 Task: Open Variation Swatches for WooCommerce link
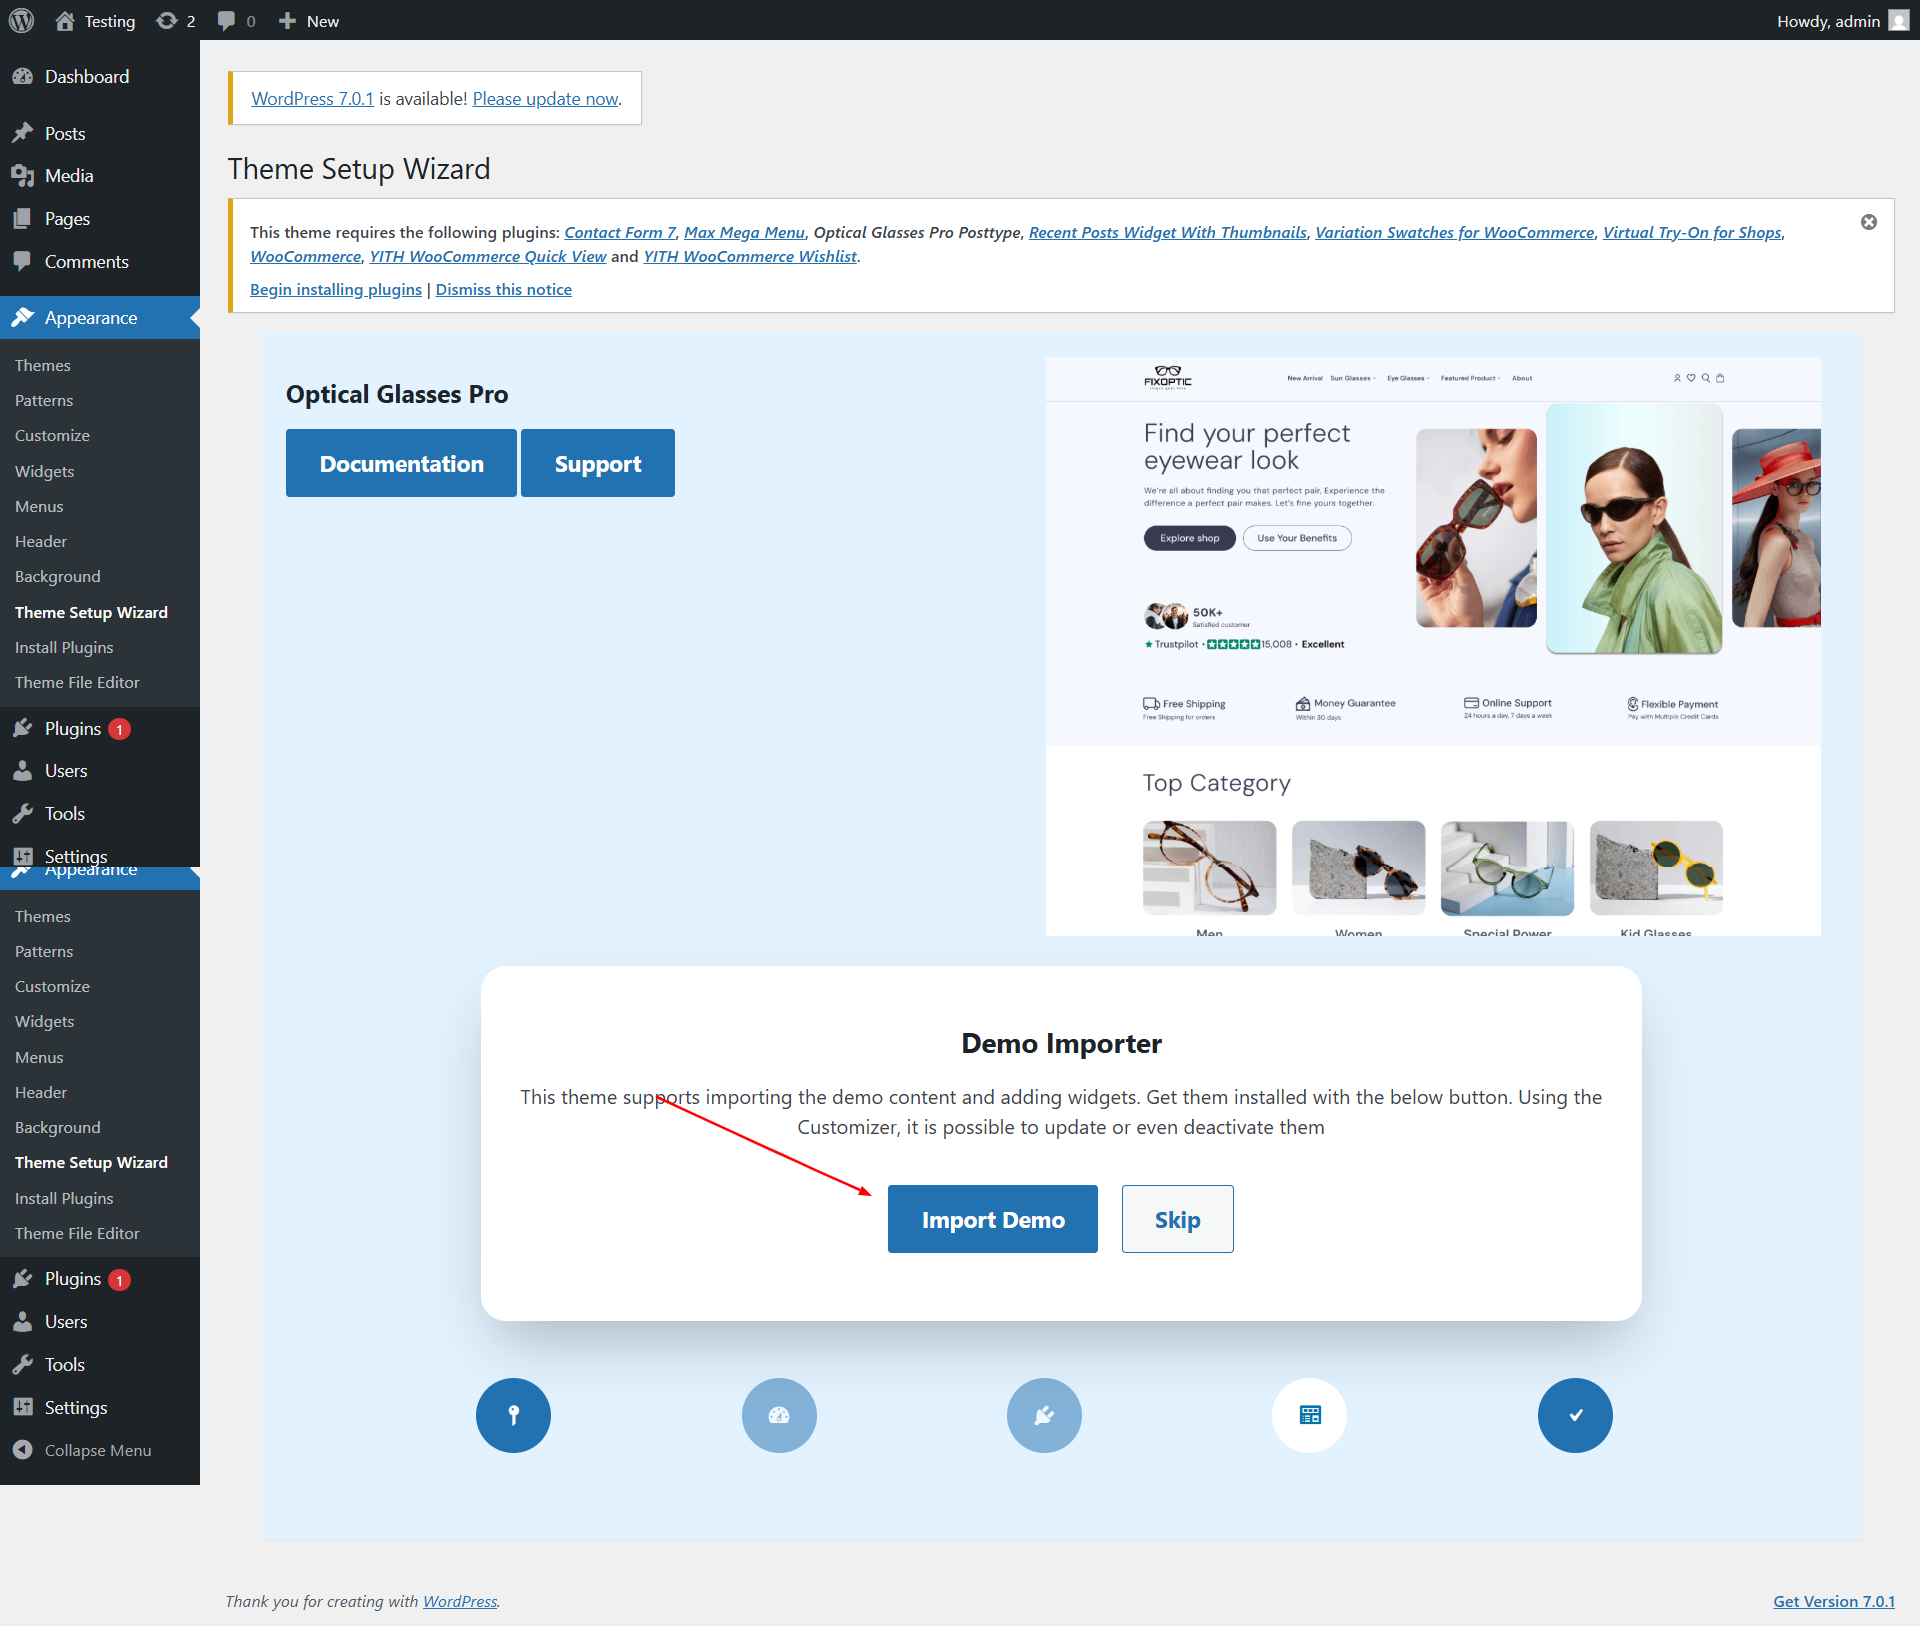(x=1455, y=232)
